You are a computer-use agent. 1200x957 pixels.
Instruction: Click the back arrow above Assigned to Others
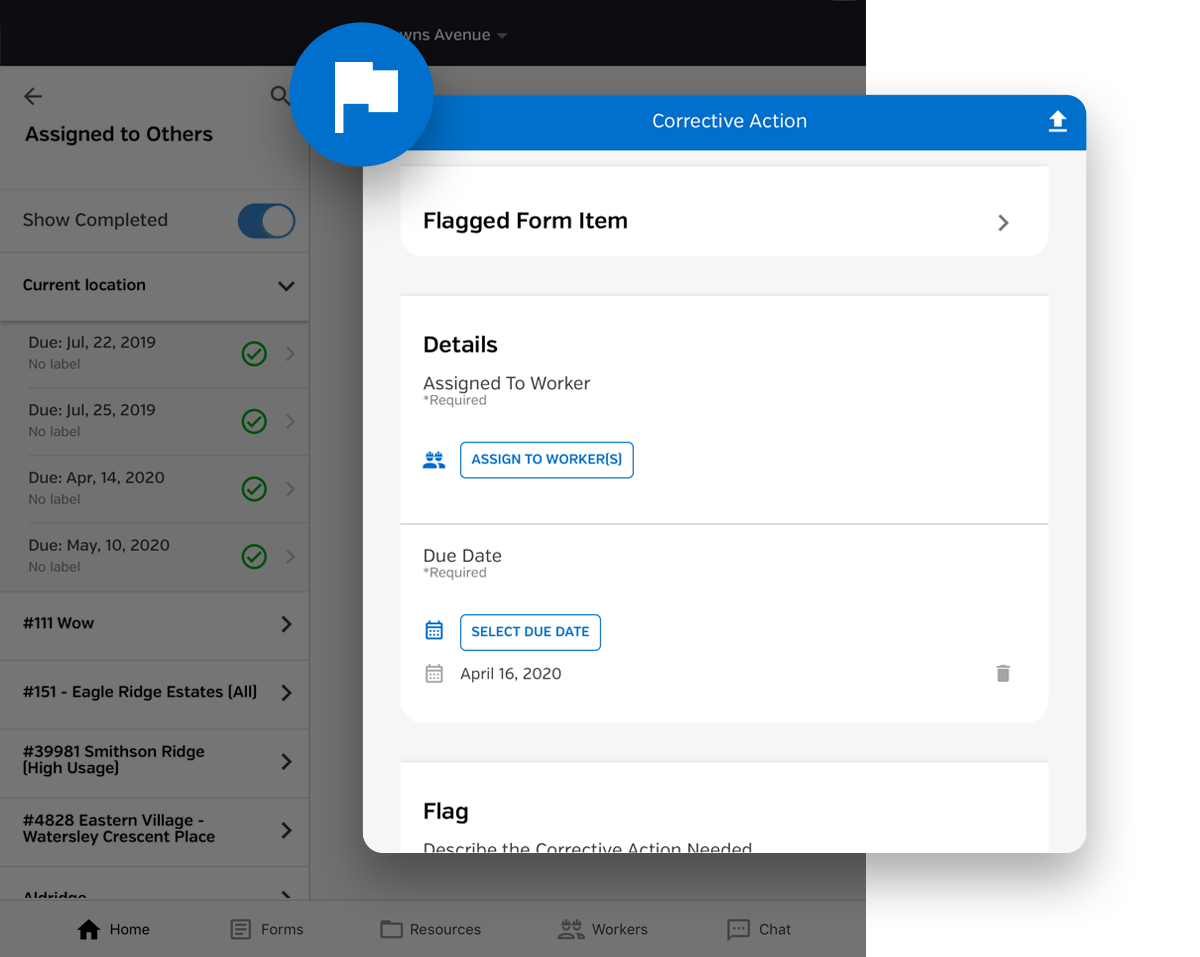tap(33, 96)
